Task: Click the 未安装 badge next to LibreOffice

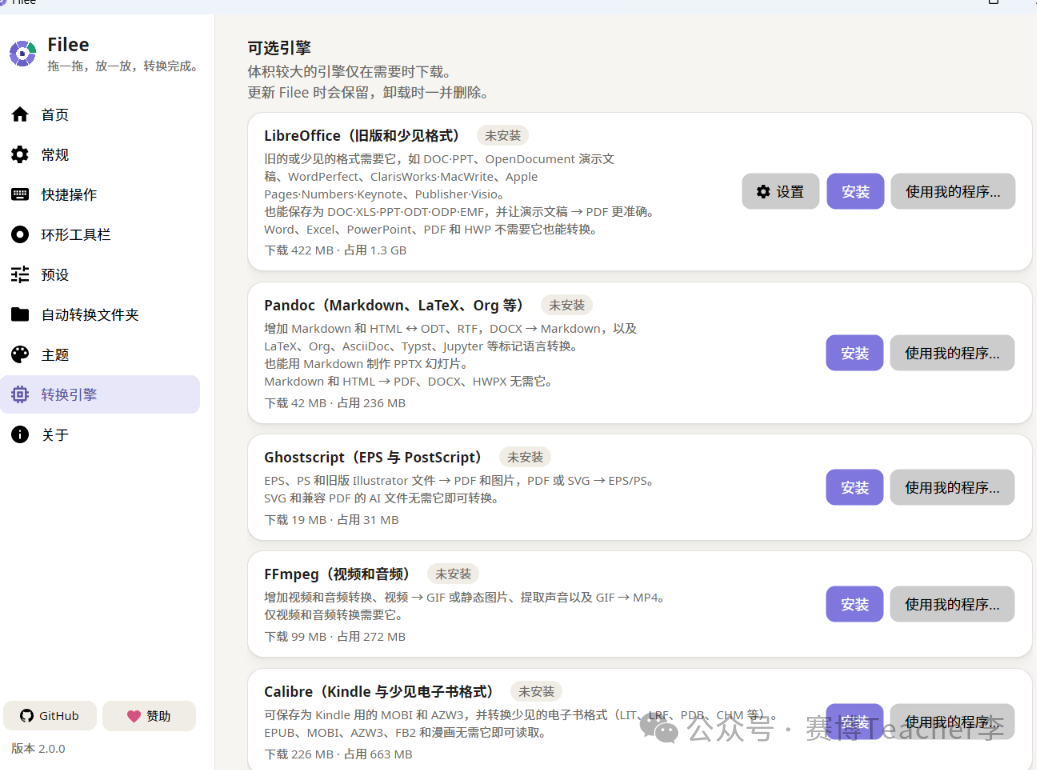Action: point(503,136)
